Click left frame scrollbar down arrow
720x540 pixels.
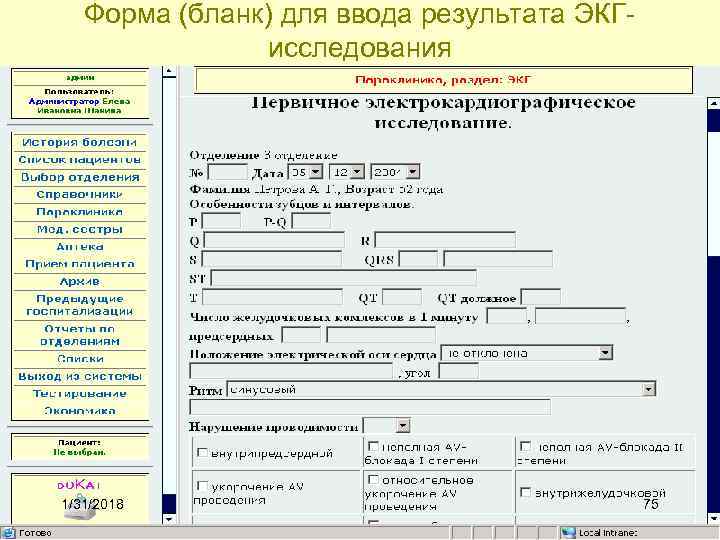click(169, 519)
